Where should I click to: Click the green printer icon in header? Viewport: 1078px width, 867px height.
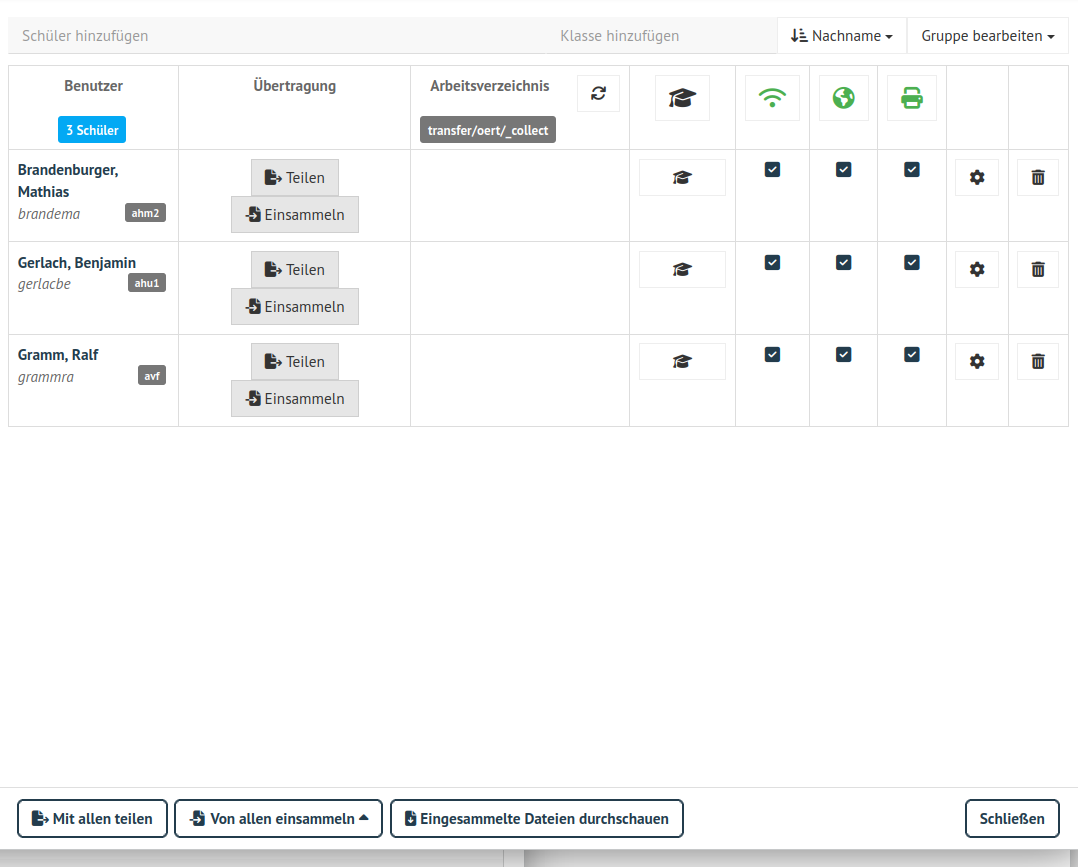(x=912, y=98)
